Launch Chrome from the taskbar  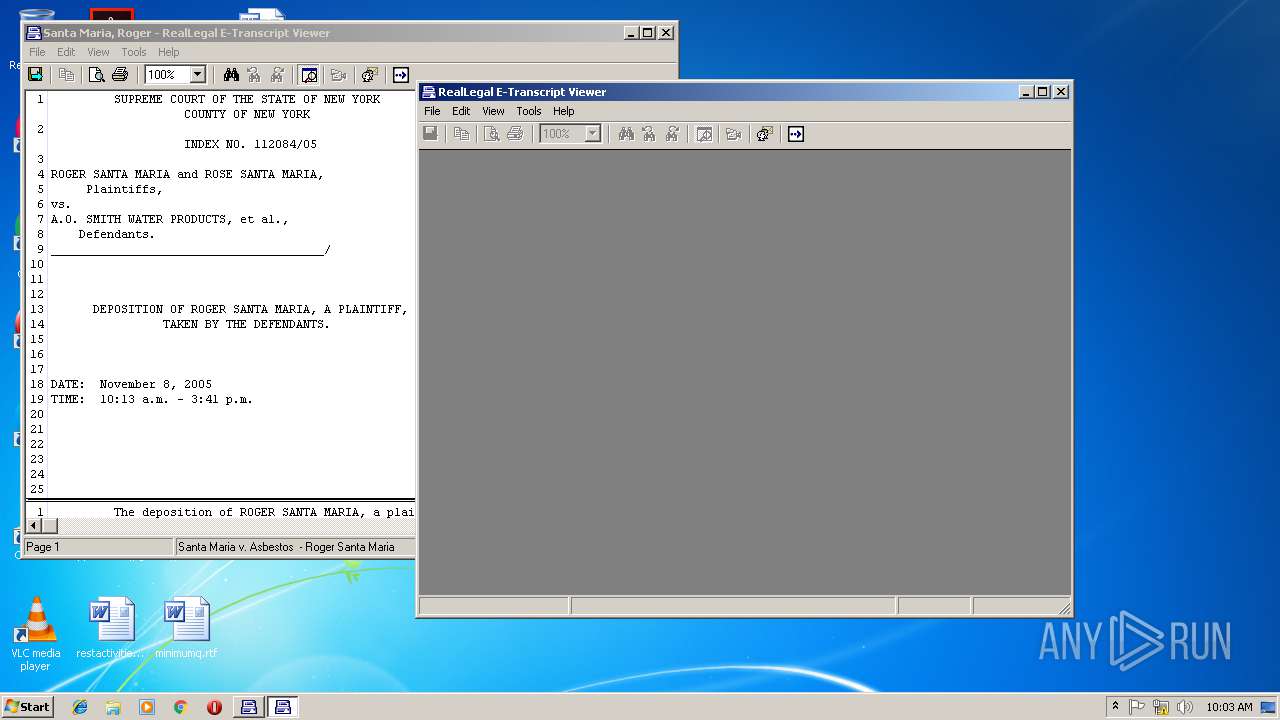181,707
